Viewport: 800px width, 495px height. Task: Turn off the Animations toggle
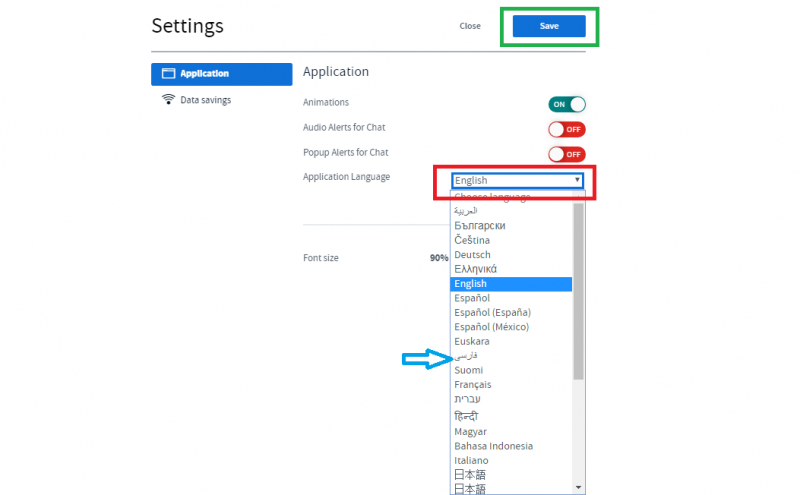(566, 104)
